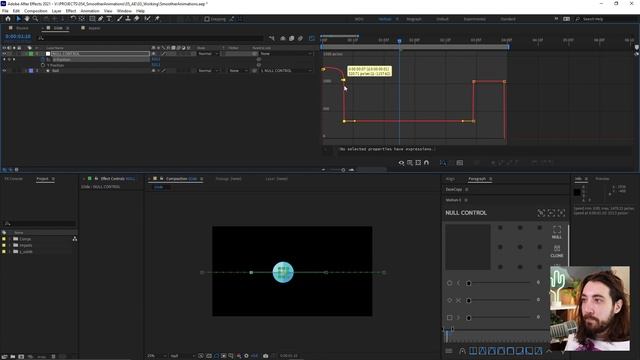Open Mode dropdown of Ball layer
The height and width of the screenshot is (360, 640).
(208, 71)
